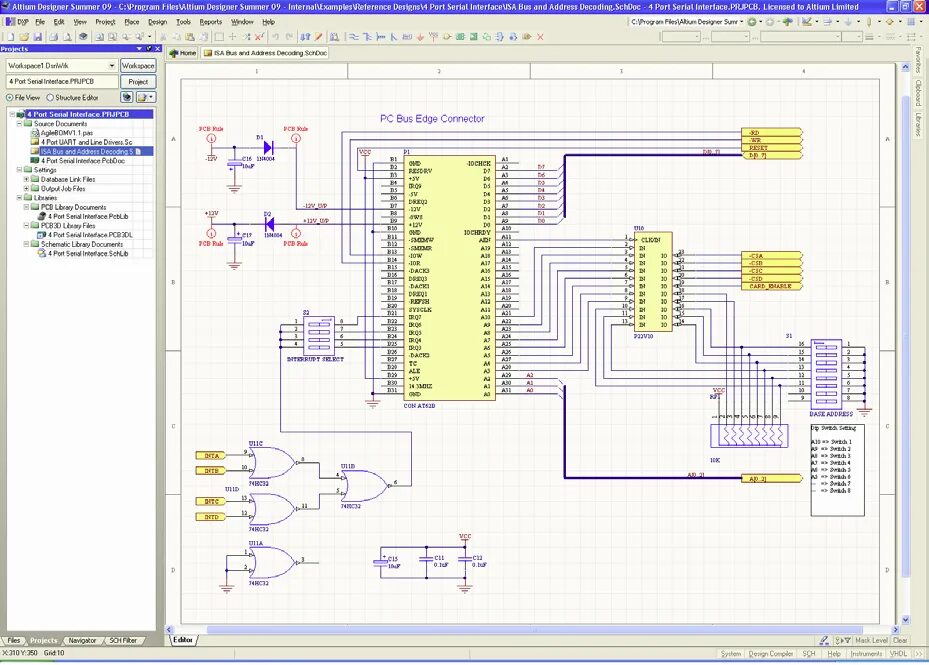Select the File View radio button
The width and height of the screenshot is (929, 665).
[x=9, y=97]
